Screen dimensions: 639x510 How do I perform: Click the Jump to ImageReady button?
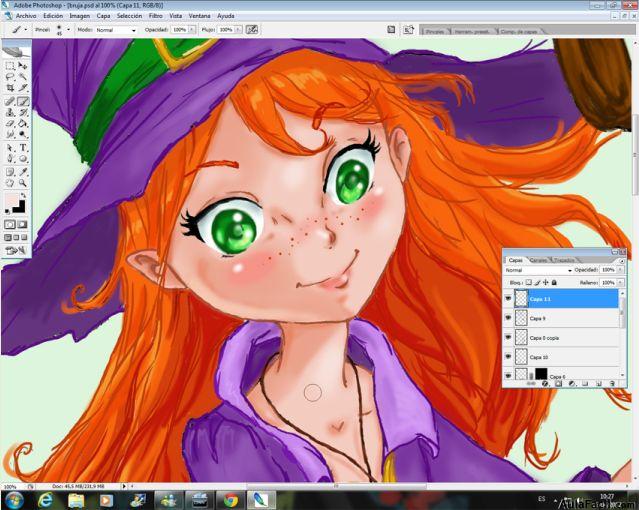pyautogui.click(x=16, y=250)
